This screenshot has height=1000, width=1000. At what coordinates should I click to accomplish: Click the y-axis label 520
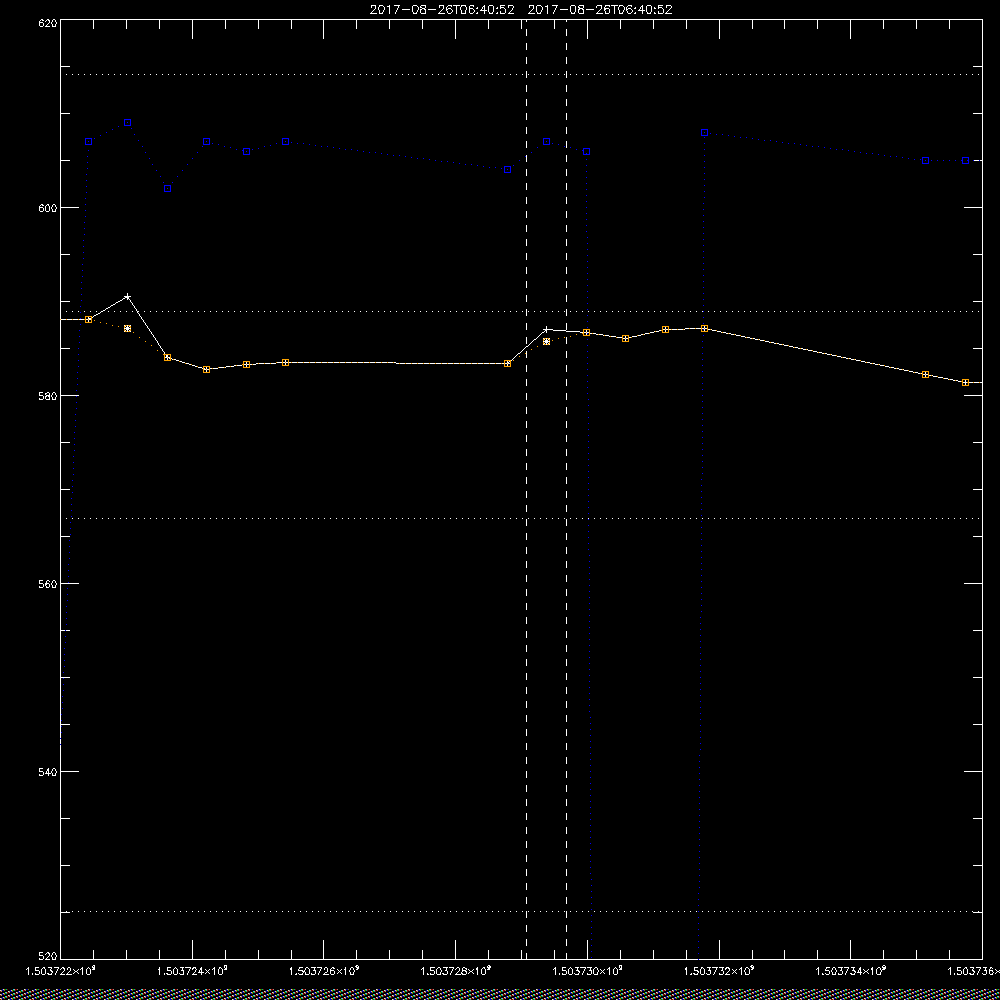pos(49,957)
